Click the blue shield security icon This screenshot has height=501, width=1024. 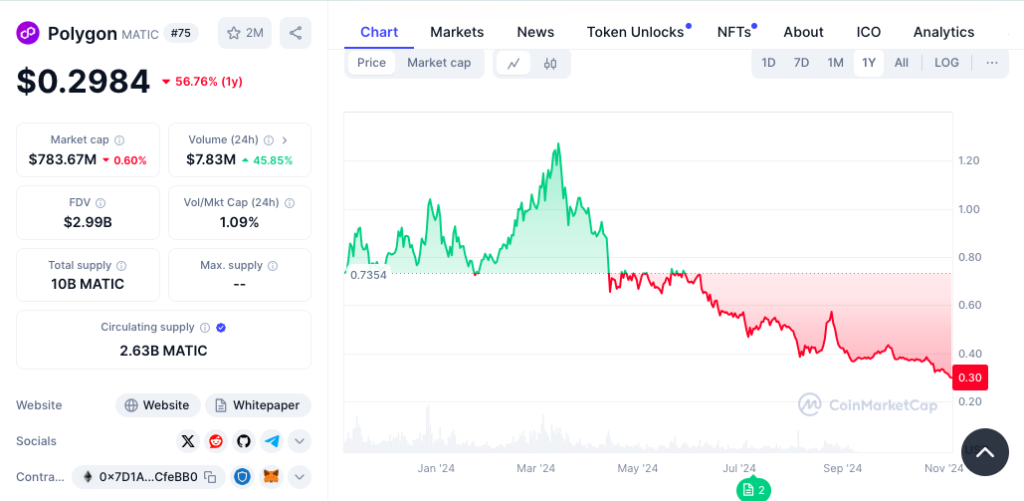click(242, 477)
